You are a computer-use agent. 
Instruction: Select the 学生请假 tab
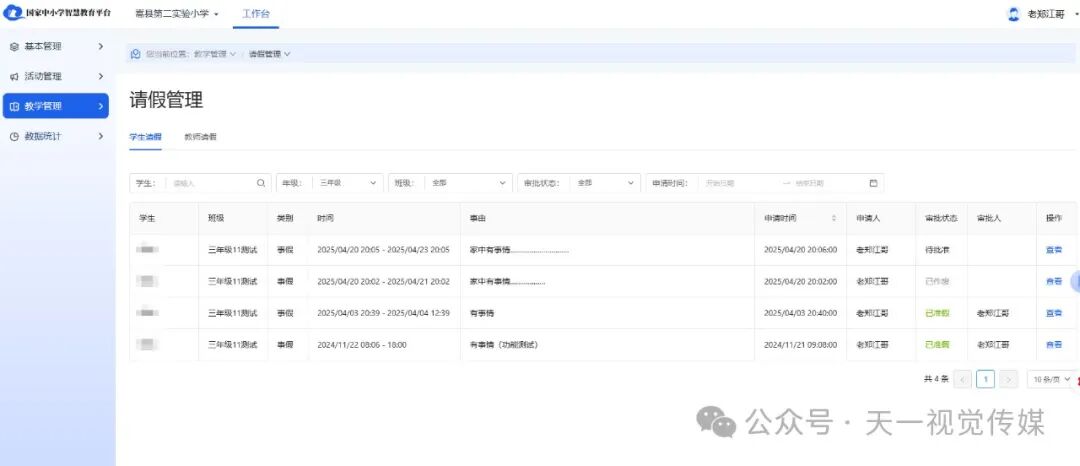145,137
